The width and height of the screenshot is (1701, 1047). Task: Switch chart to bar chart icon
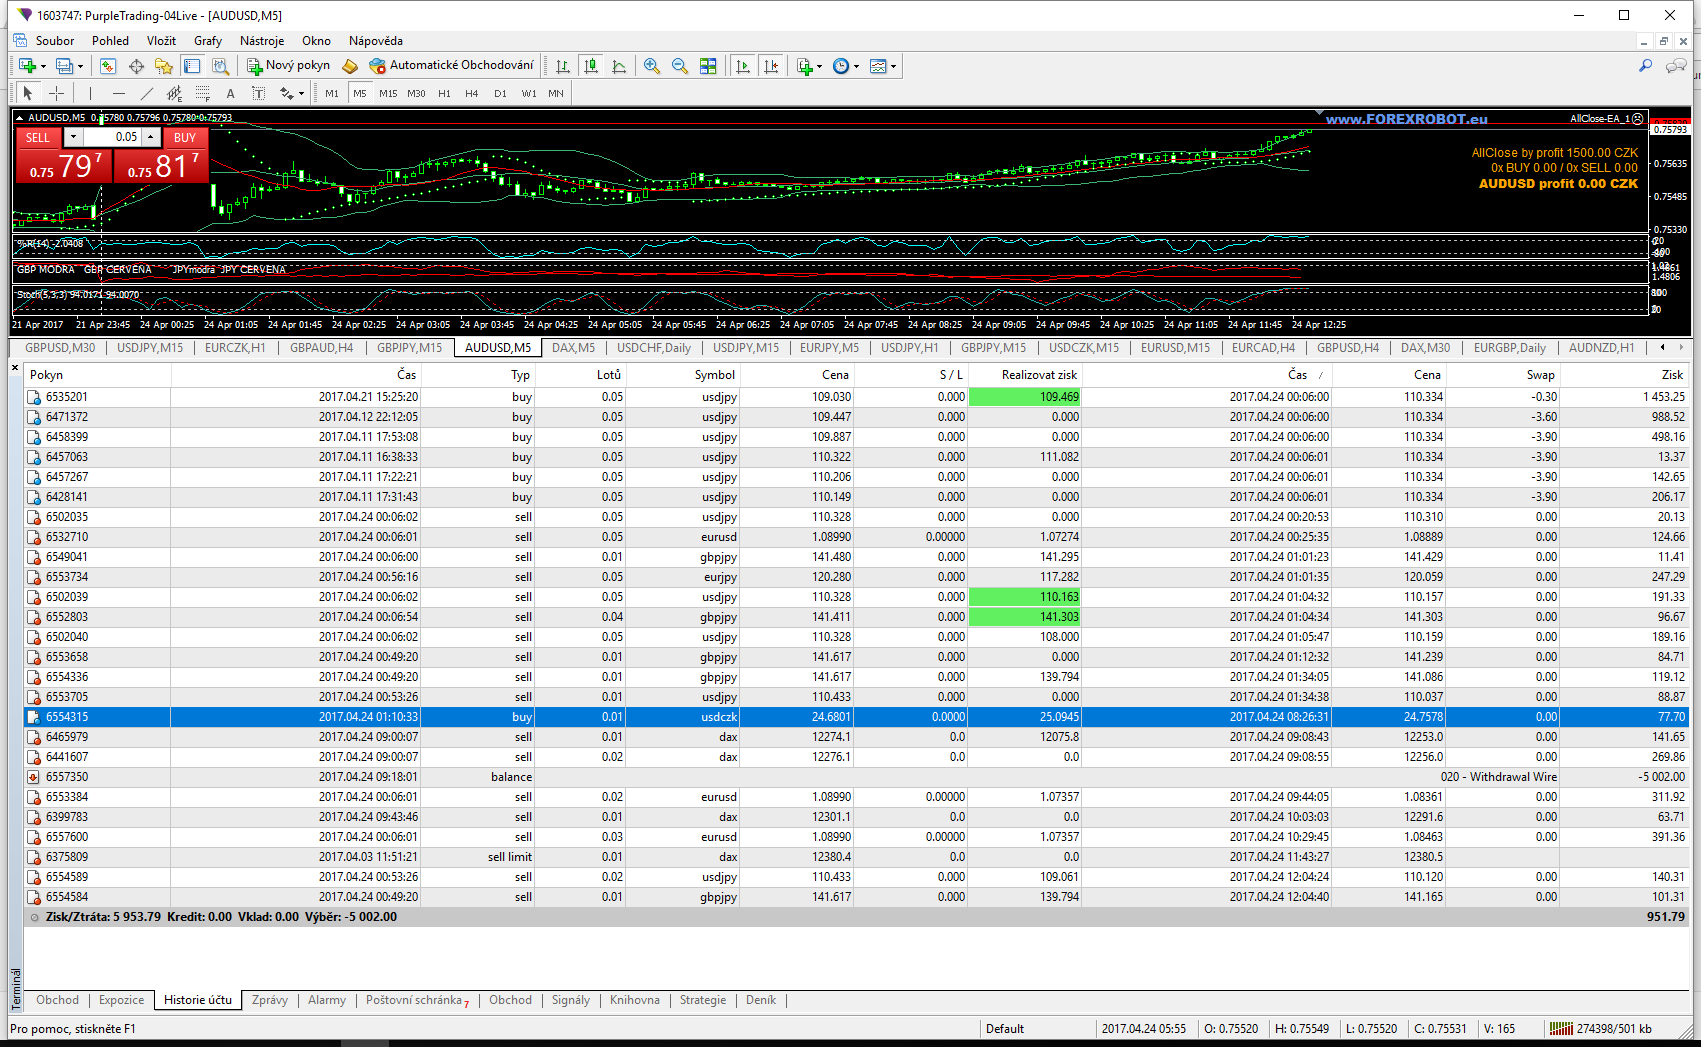563,66
